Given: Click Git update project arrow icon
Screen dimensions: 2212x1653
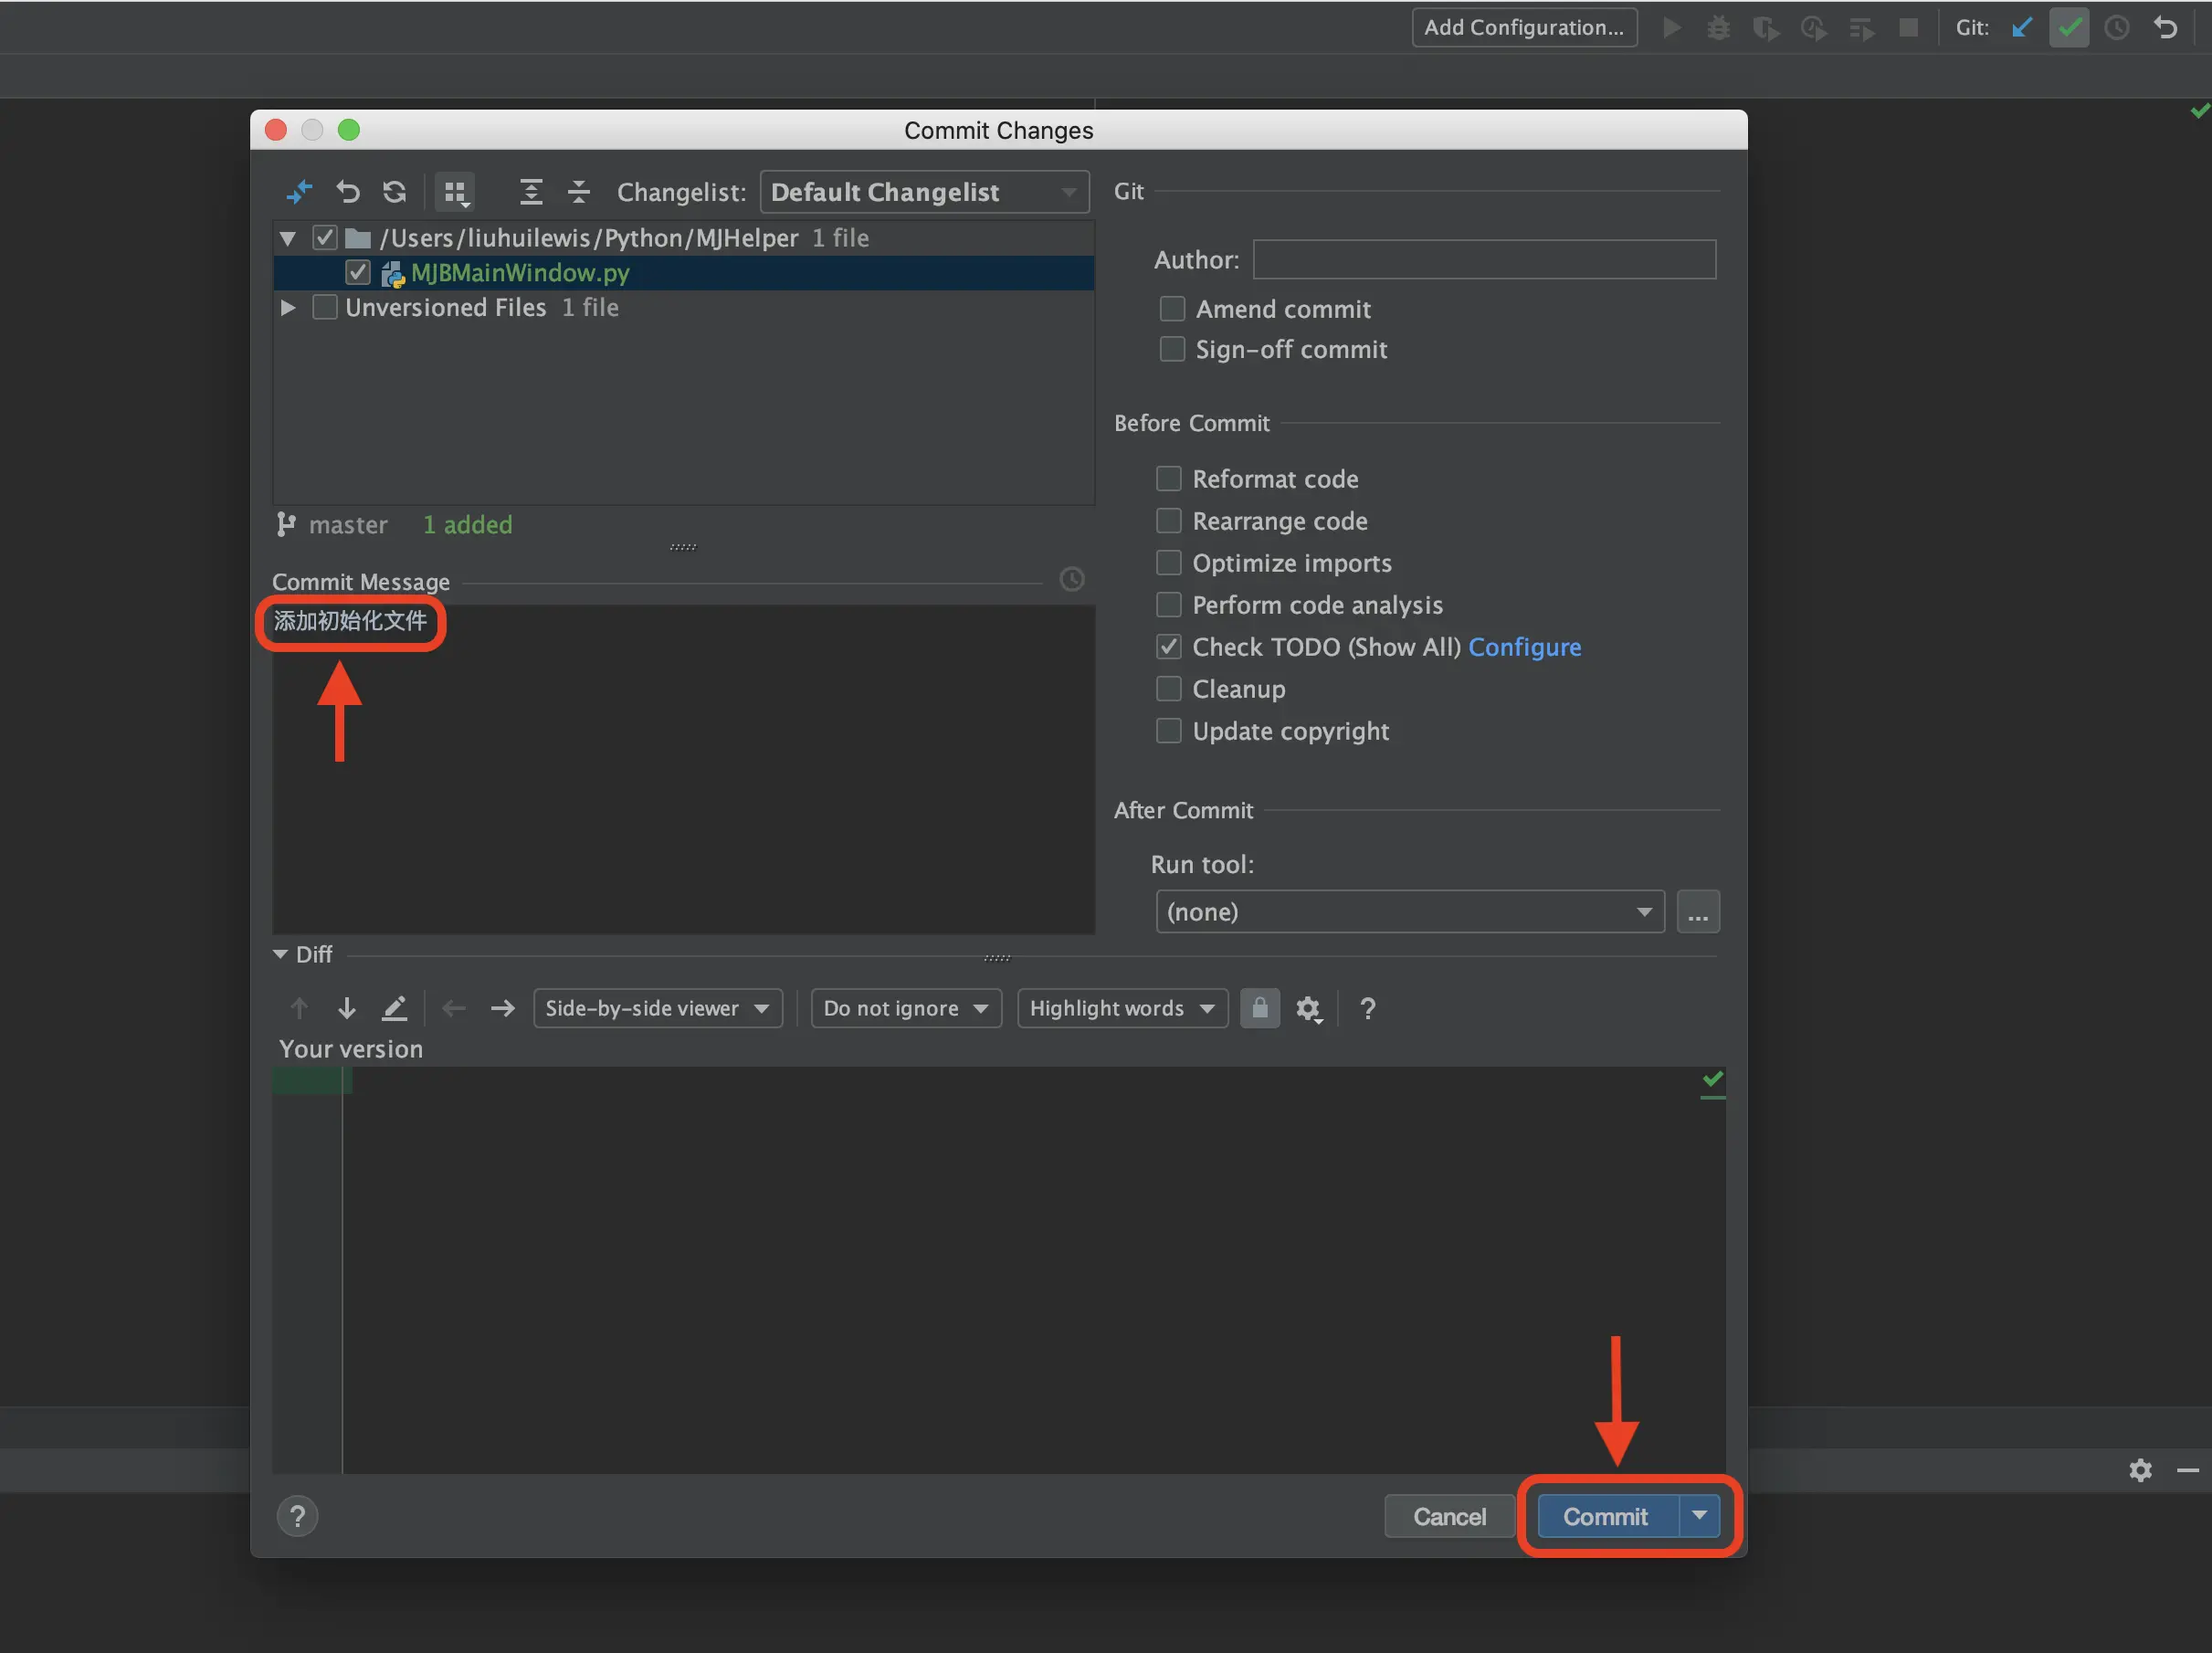Looking at the screenshot, I should coord(2022,28).
